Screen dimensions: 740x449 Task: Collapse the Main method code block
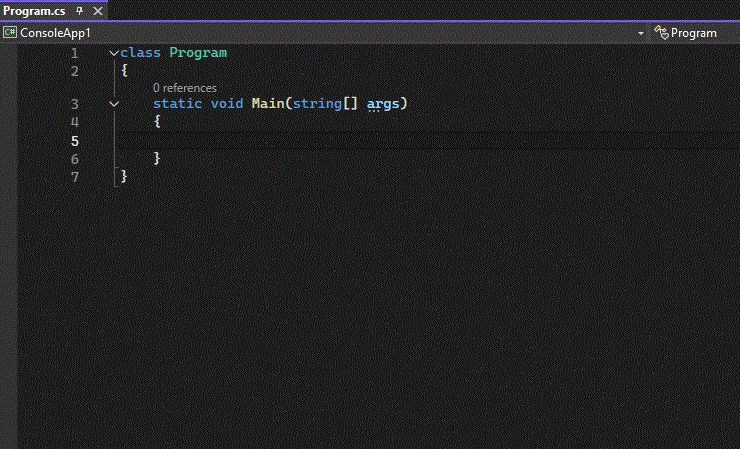[x=114, y=104]
